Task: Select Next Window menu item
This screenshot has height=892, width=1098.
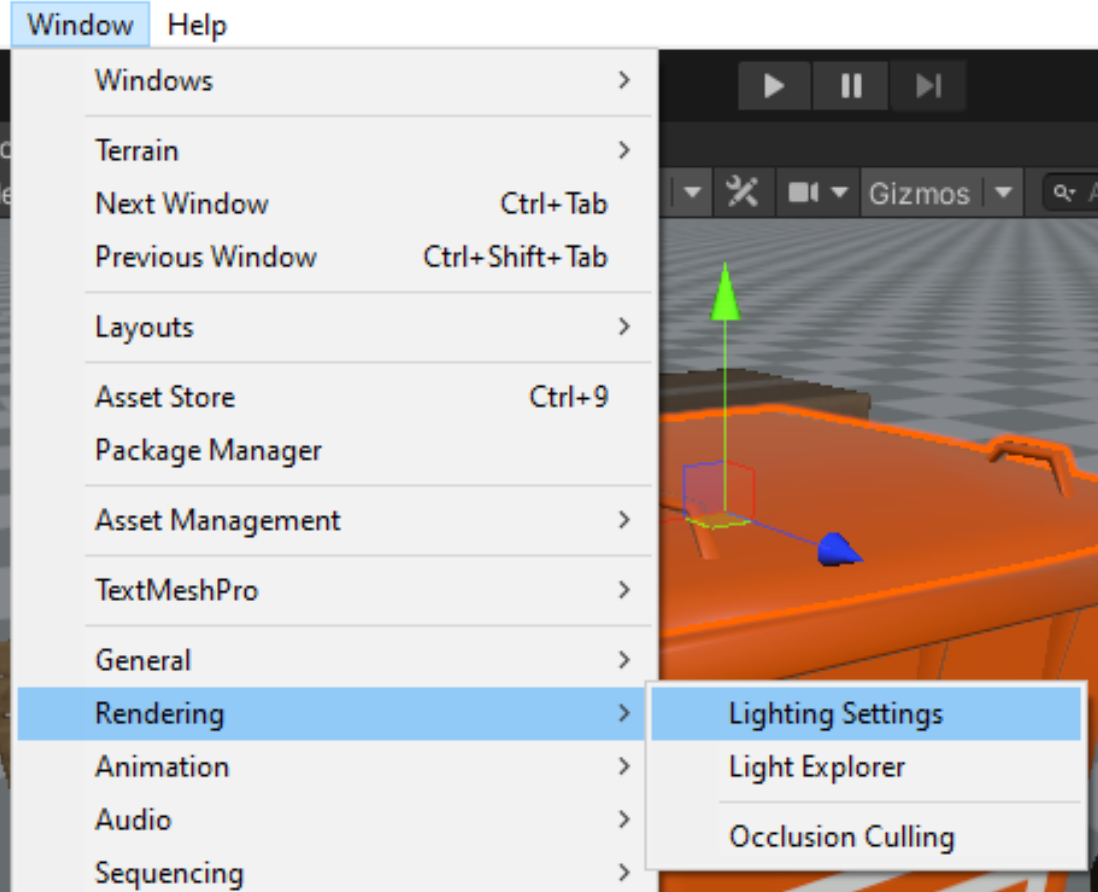Action: [182, 204]
